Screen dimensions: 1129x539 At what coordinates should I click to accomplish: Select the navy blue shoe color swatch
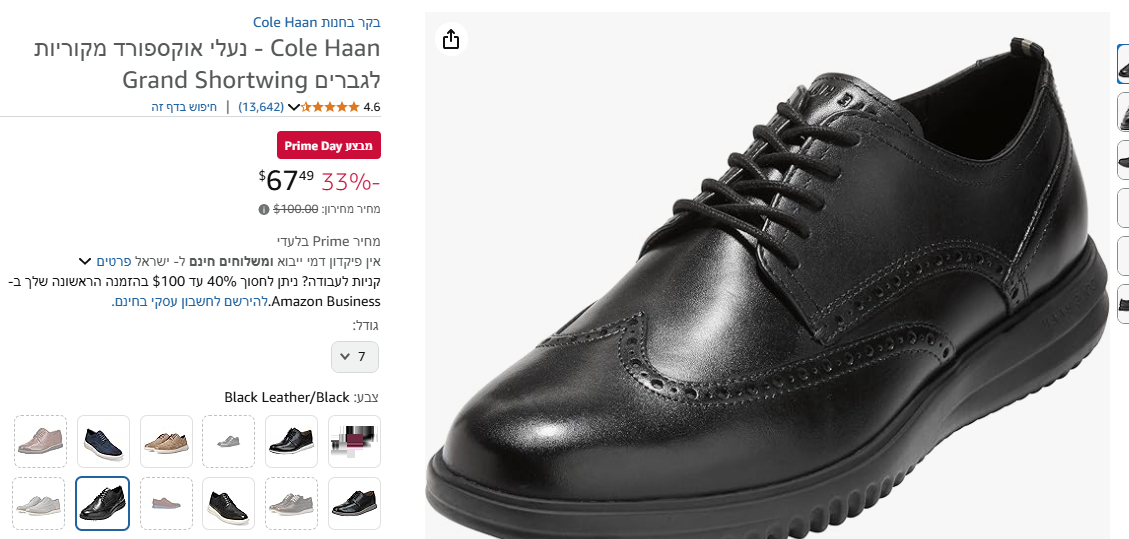[103, 441]
